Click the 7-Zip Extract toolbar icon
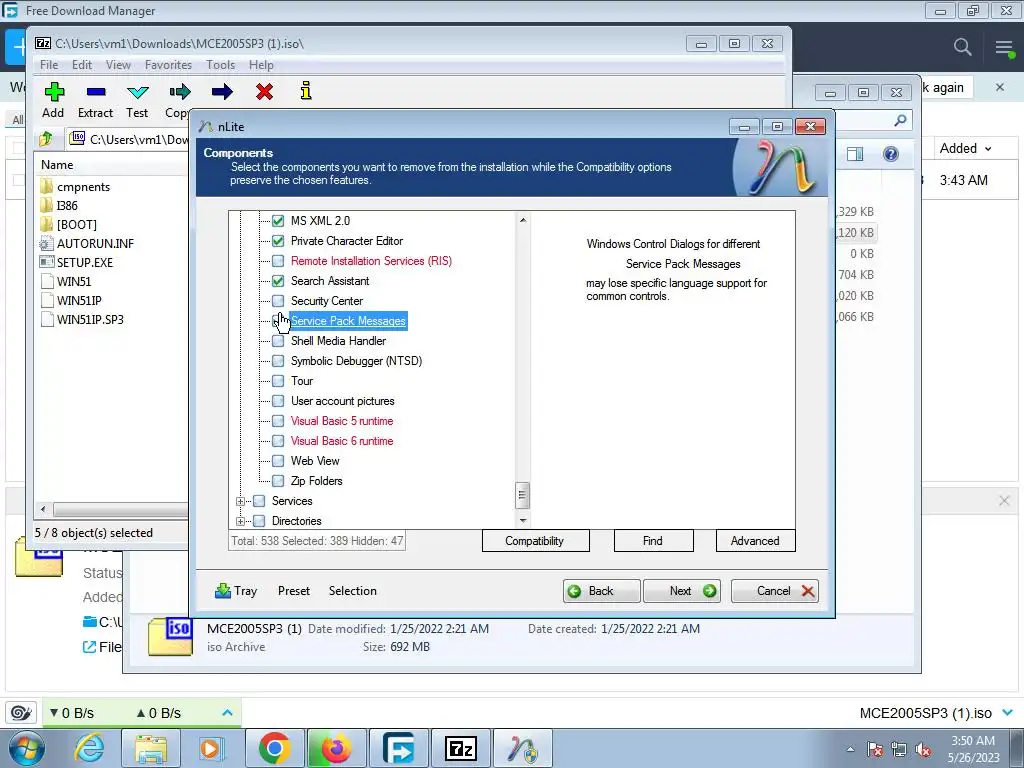The image size is (1024, 768). tap(95, 91)
